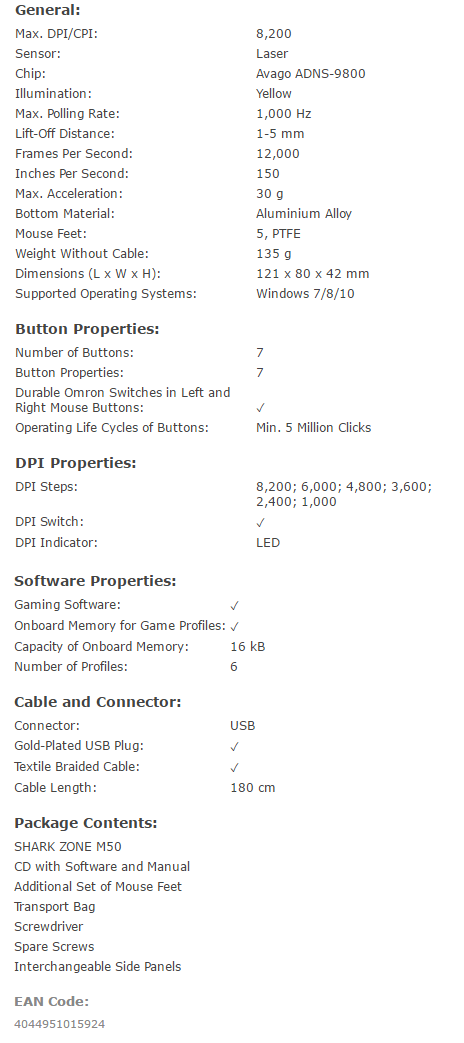This screenshot has height=1043, width=464.
Task: Click the Package Contents heading
Action: tap(85, 823)
